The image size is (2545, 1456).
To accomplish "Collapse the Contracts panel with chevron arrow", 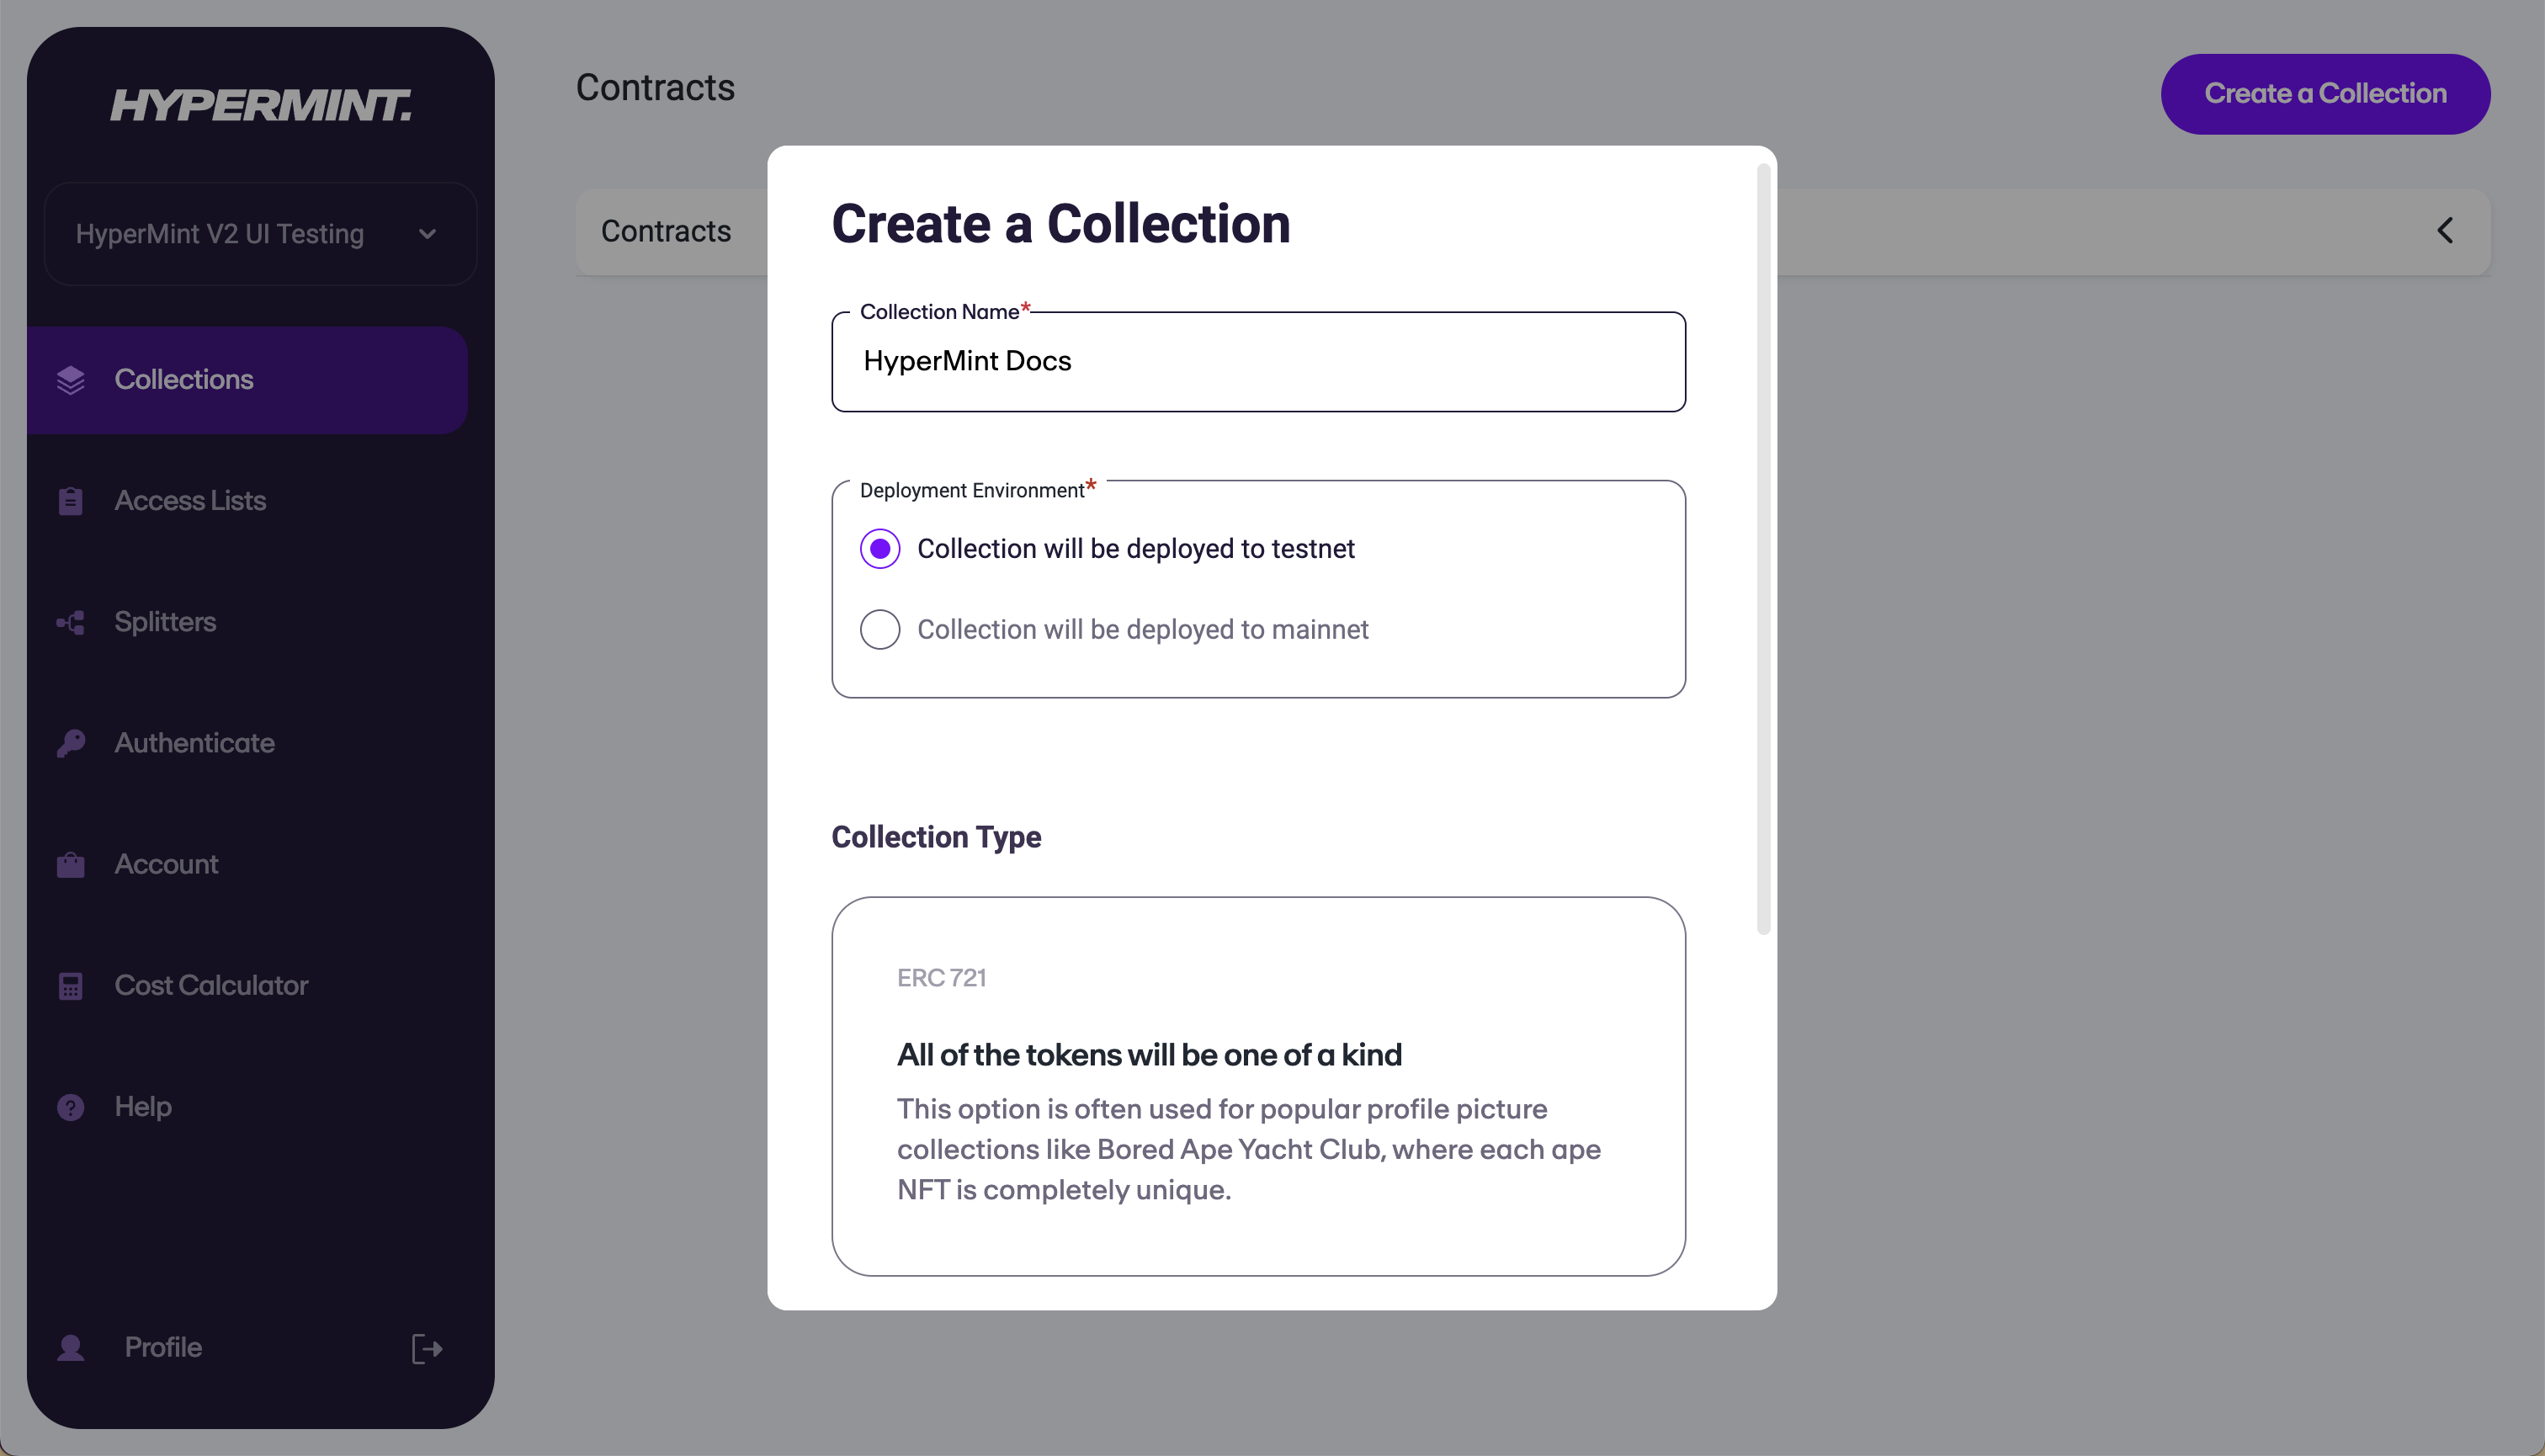I will point(2445,231).
